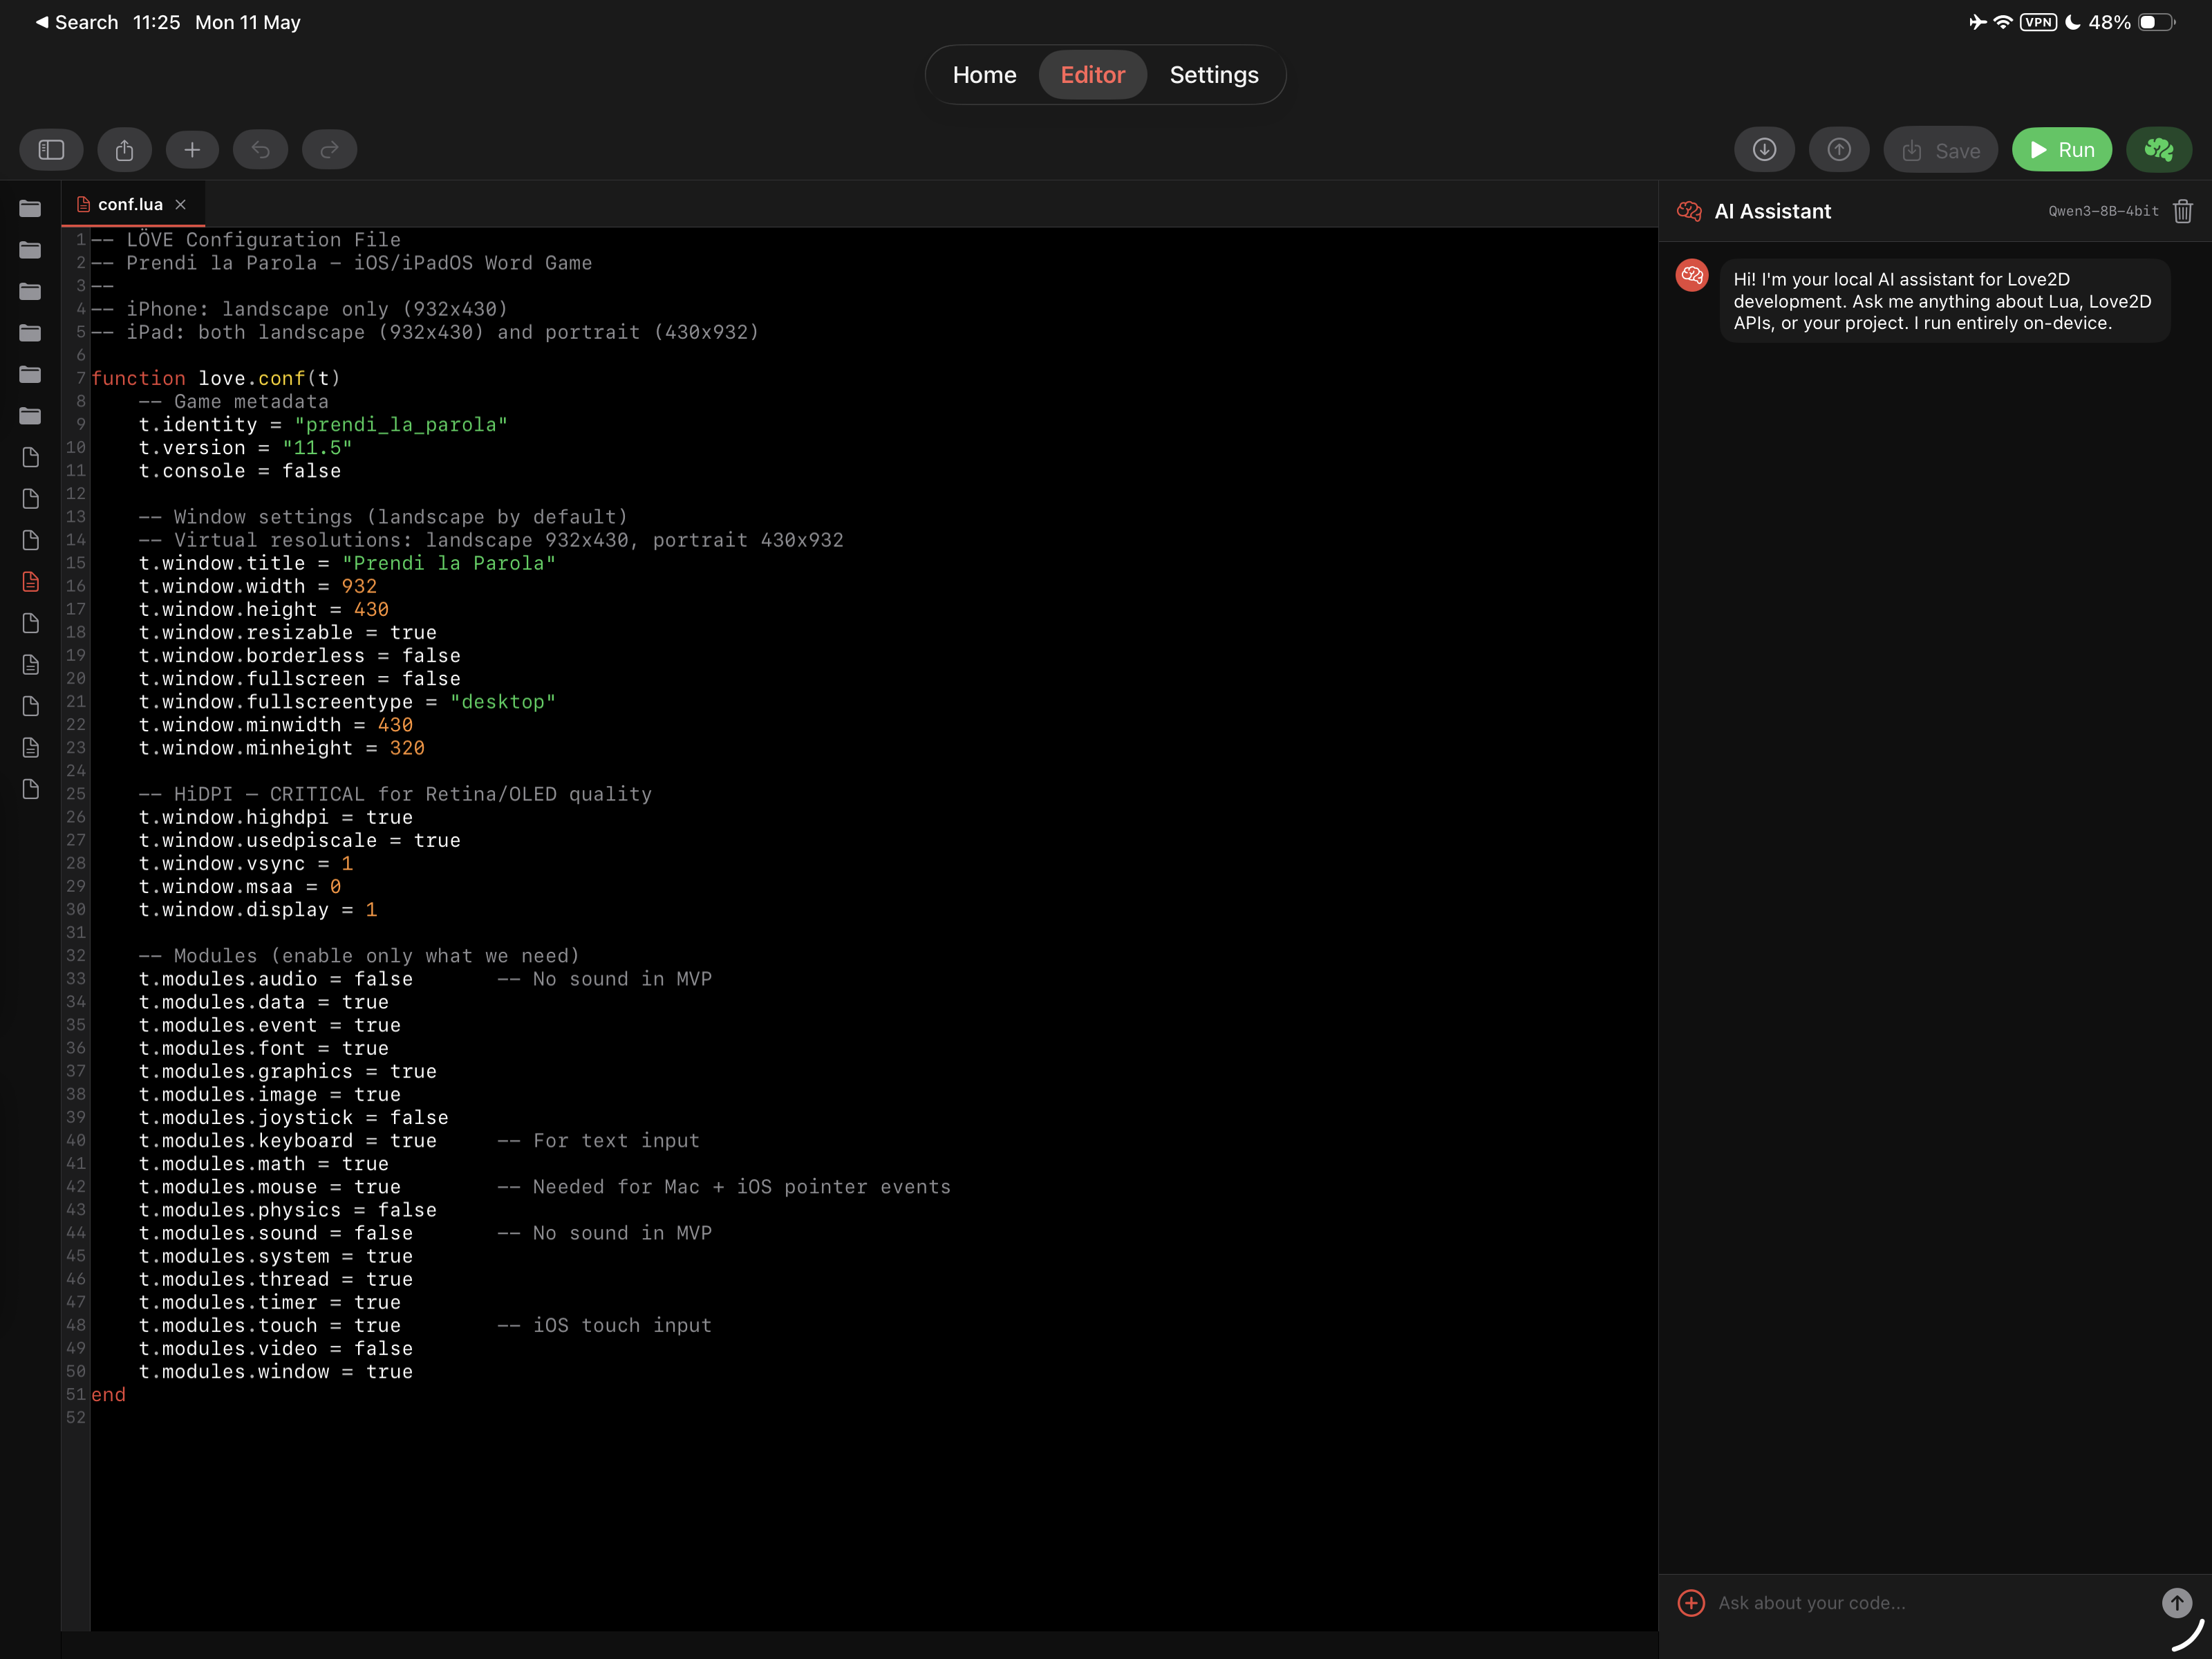Toggle the file sidebar panel icon
Image resolution: width=2212 pixels, height=1659 pixels.
(x=51, y=150)
